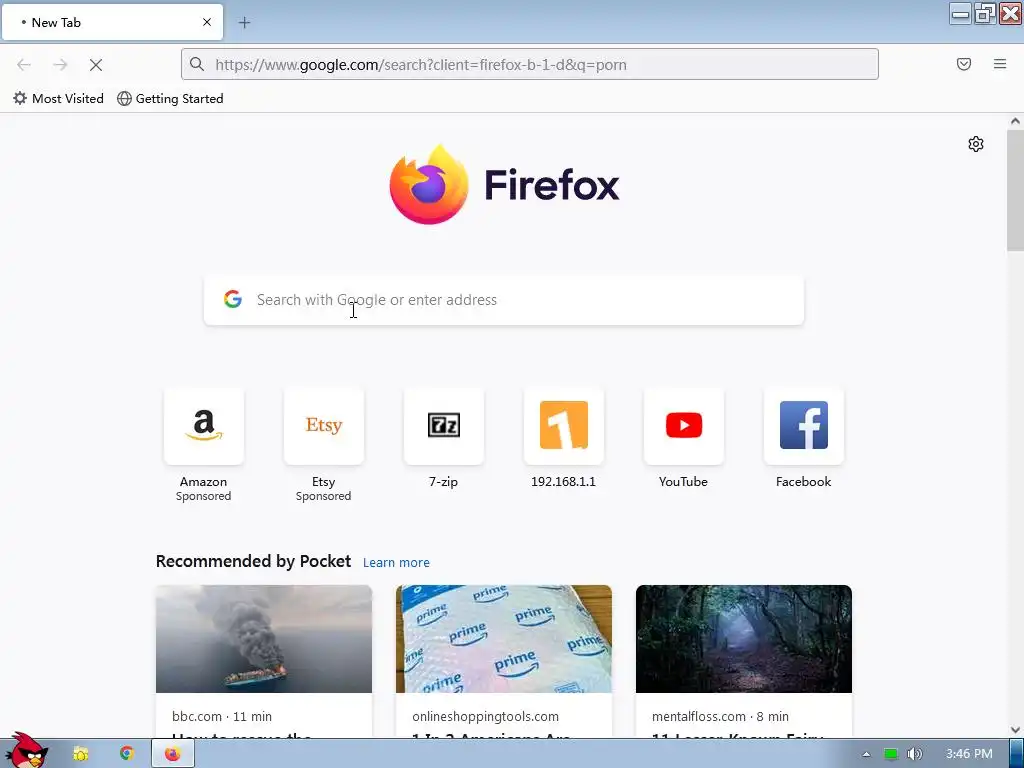1024x768 pixels.
Task: Show hidden system tray icons arrow
Action: pyautogui.click(x=866, y=754)
